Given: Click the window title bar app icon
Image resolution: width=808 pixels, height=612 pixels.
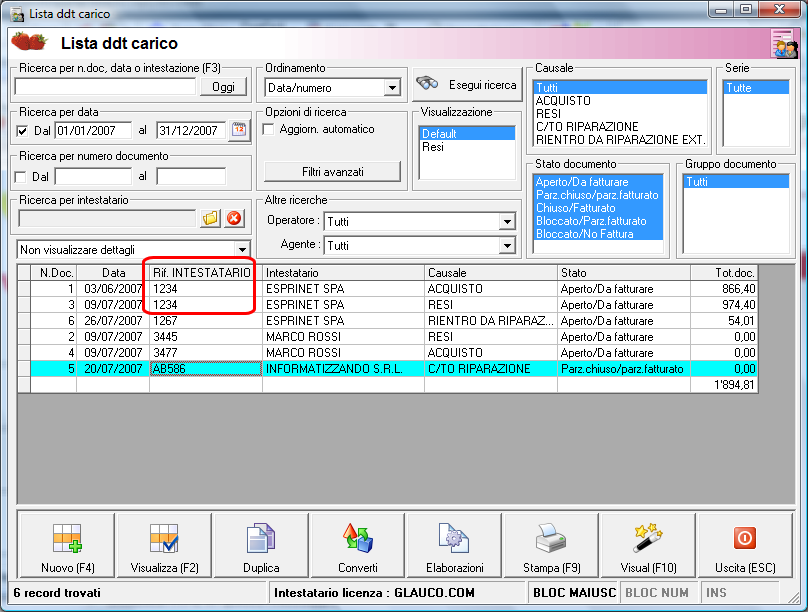Looking at the screenshot, I should click(17, 14).
